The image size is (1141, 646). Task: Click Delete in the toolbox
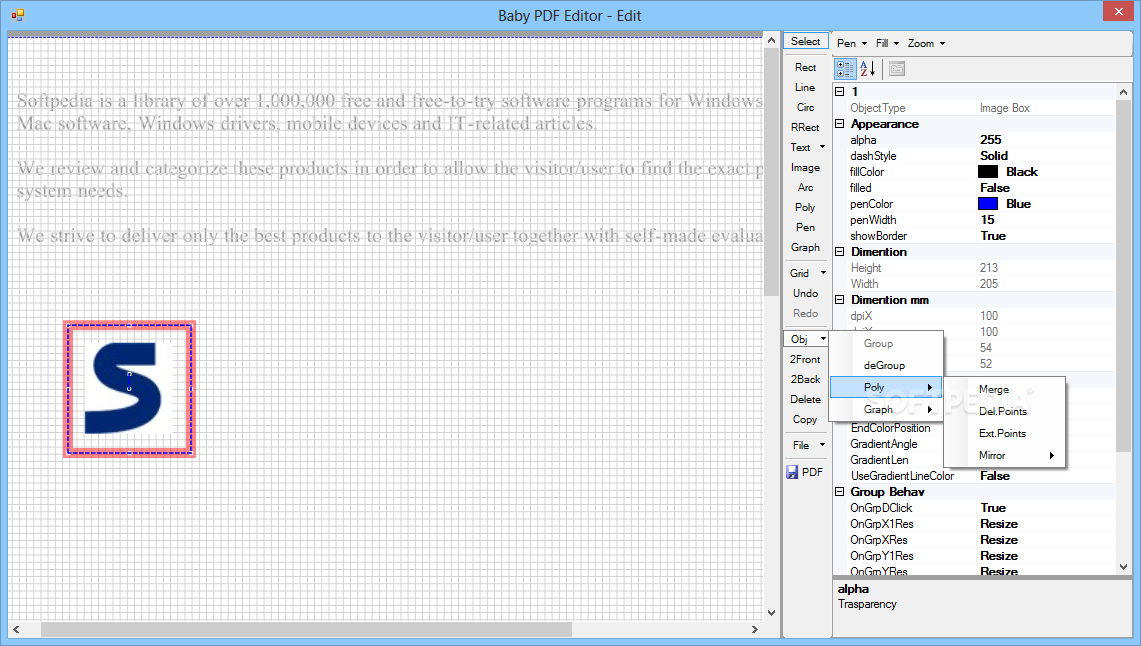click(806, 399)
